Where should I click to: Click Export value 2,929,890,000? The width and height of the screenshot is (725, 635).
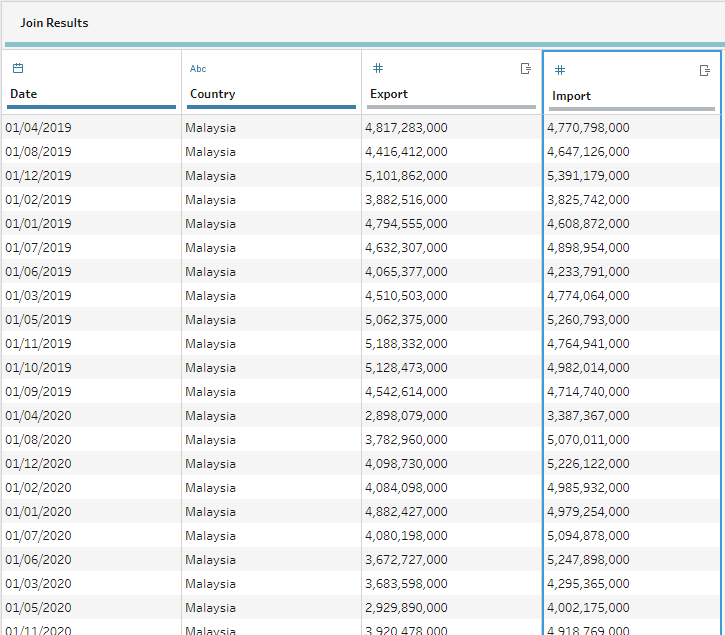(406, 608)
